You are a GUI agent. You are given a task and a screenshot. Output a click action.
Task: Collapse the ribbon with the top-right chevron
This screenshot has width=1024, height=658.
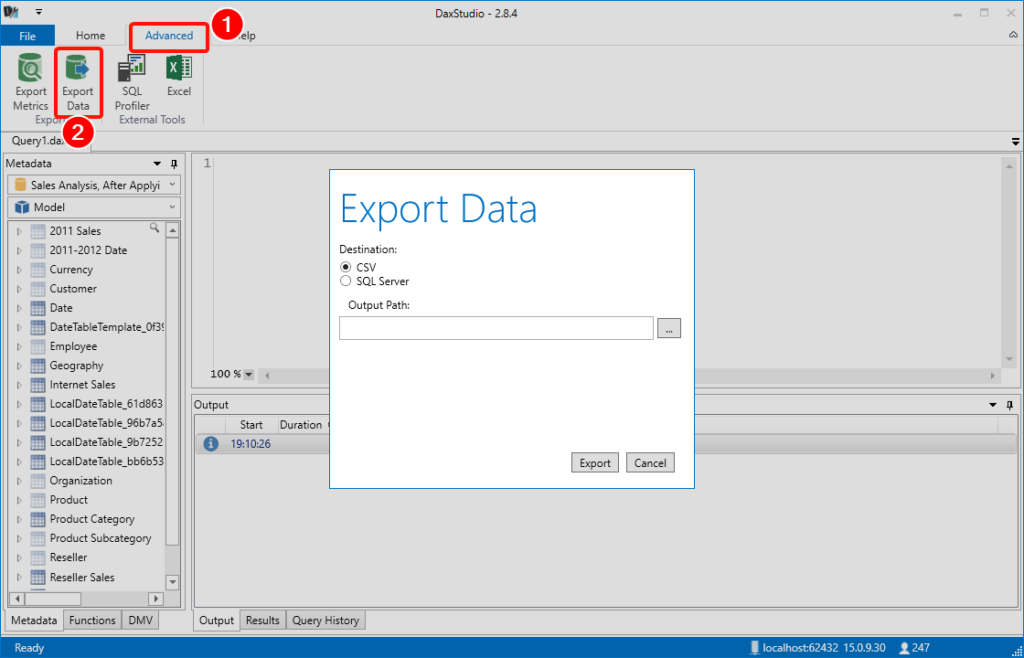(1014, 35)
